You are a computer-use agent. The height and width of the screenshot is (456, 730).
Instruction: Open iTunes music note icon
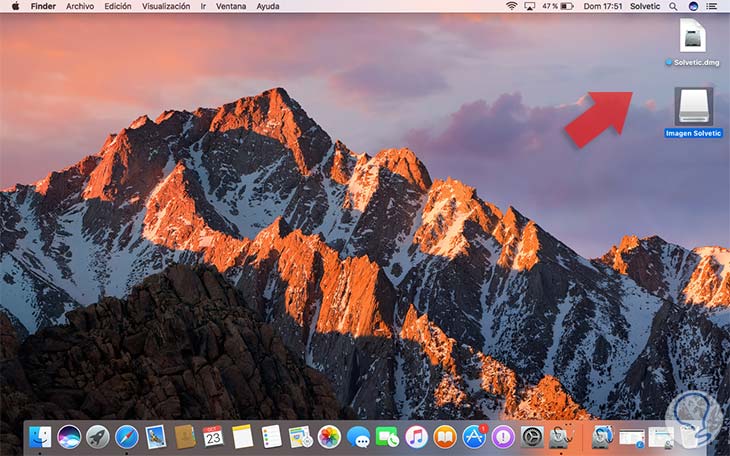click(x=416, y=437)
